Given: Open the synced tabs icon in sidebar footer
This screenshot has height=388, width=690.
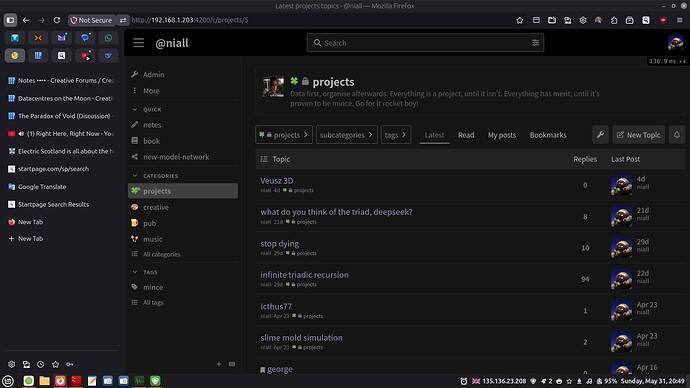Looking at the screenshot, I should tap(26, 364).
